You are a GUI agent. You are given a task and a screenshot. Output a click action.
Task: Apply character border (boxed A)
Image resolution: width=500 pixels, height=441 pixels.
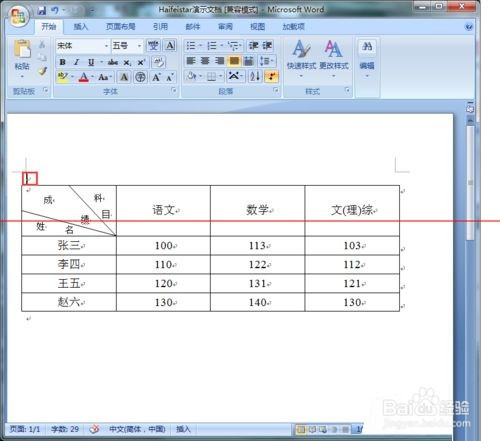point(170,45)
